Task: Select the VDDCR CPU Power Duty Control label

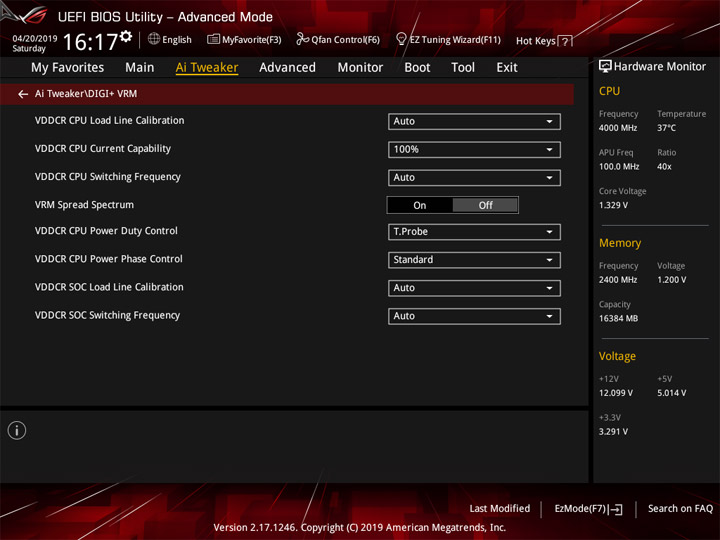Action: click(x=106, y=231)
